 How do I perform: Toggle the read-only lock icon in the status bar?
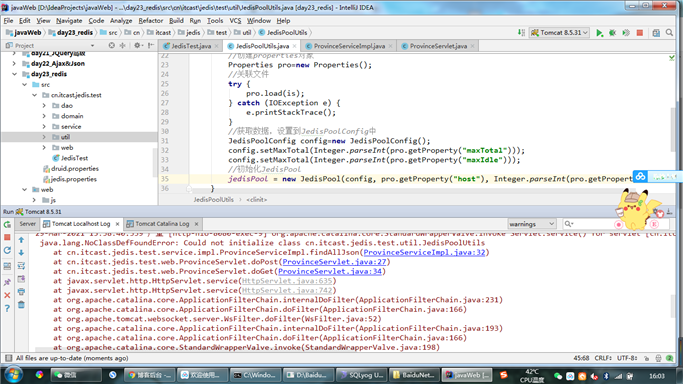tap(646, 358)
